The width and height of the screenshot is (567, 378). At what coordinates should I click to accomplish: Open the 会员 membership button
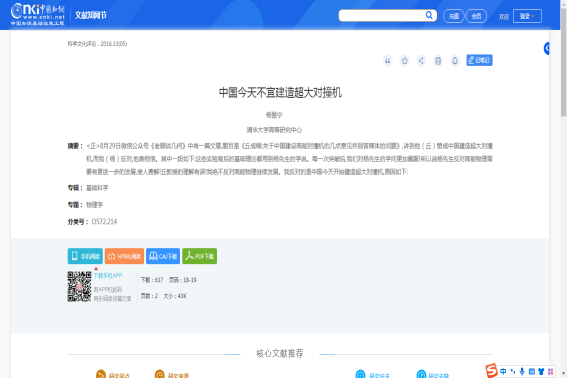(x=477, y=16)
